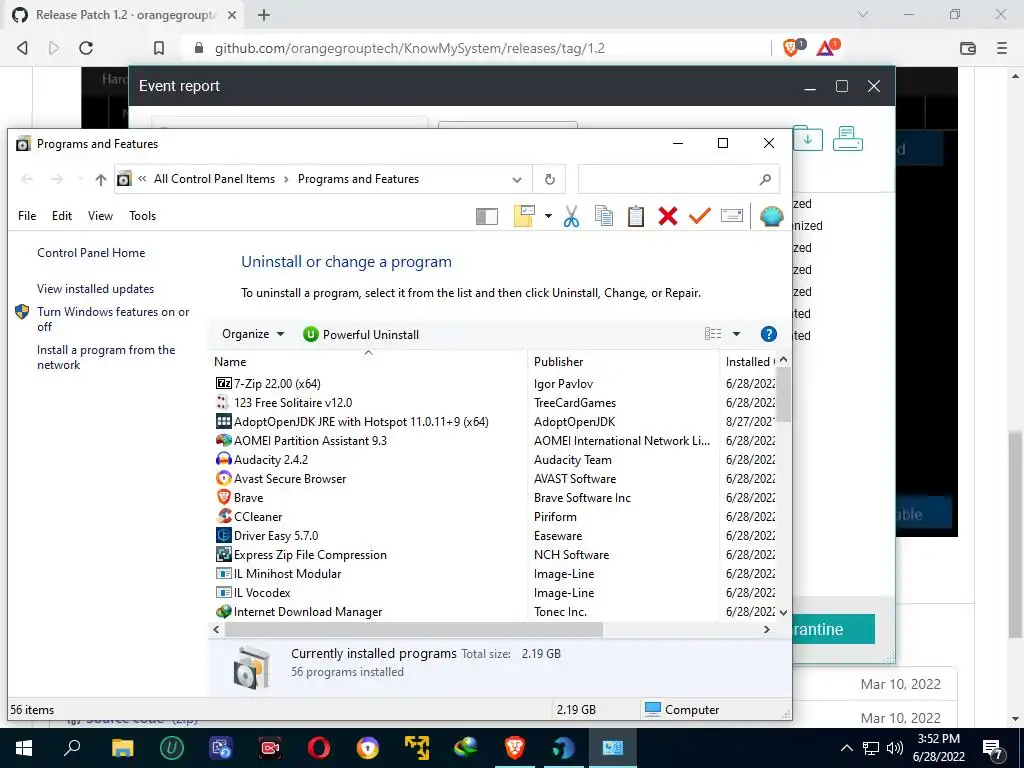Select Driver Easy 5.7.0 entry
Image resolution: width=1024 pixels, height=768 pixels.
coord(276,536)
